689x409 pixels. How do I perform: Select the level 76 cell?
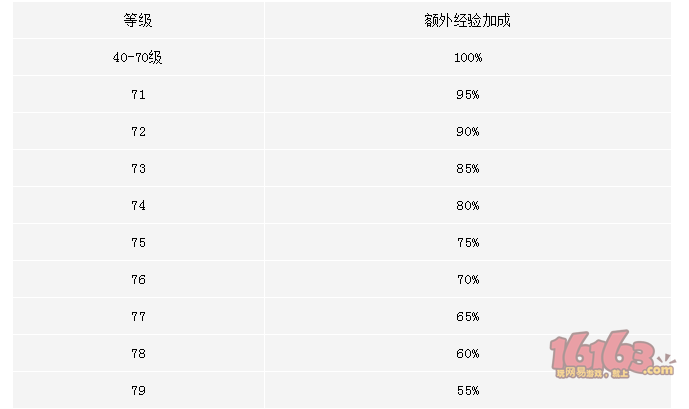click(138, 279)
